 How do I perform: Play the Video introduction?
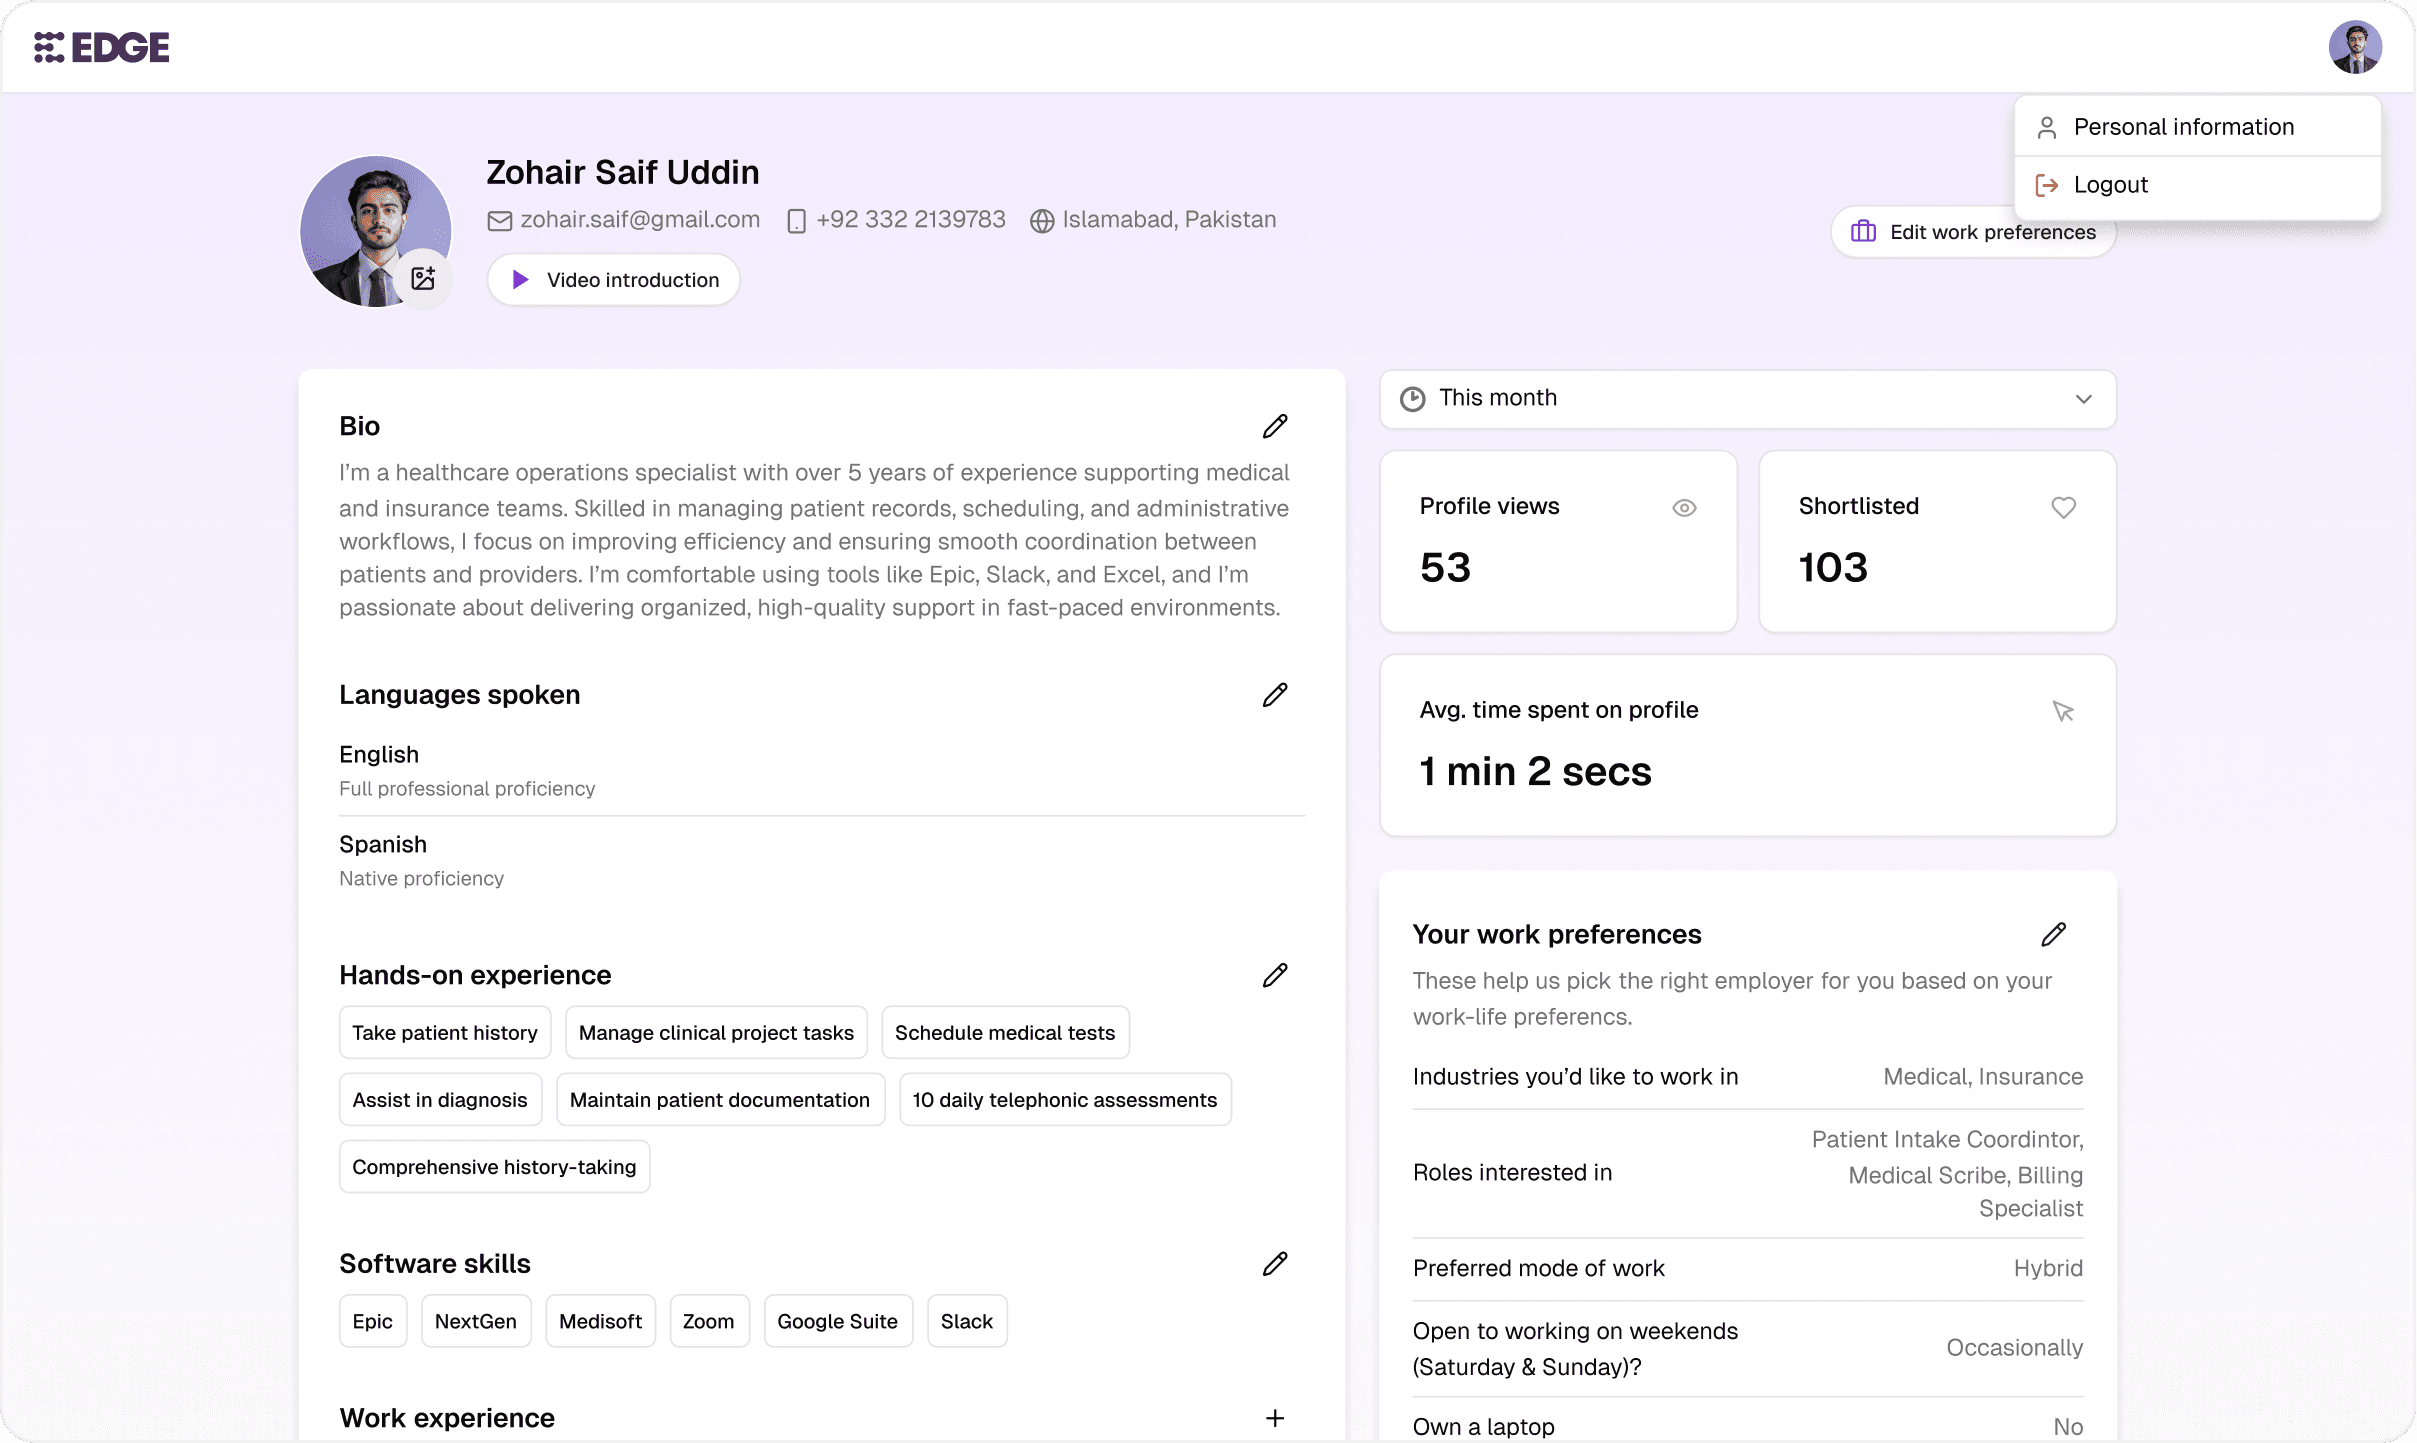tap(614, 280)
